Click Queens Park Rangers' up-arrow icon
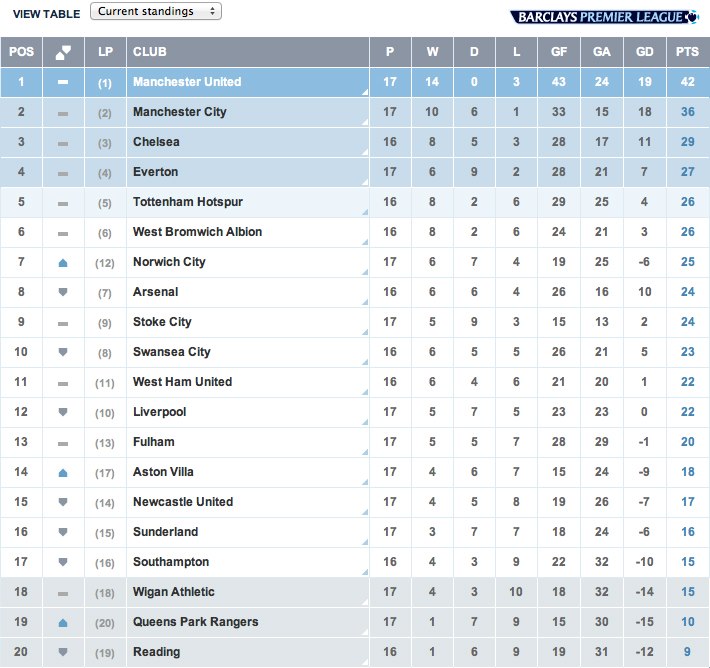This screenshot has width=710, height=668. coord(63,623)
